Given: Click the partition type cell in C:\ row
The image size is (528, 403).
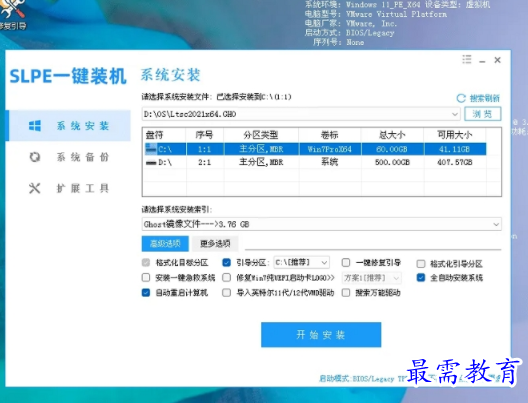Looking at the screenshot, I should point(261,149).
